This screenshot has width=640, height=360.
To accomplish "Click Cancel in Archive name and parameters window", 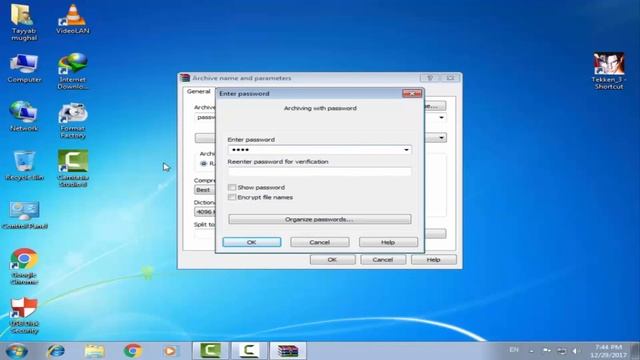I will point(383,260).
